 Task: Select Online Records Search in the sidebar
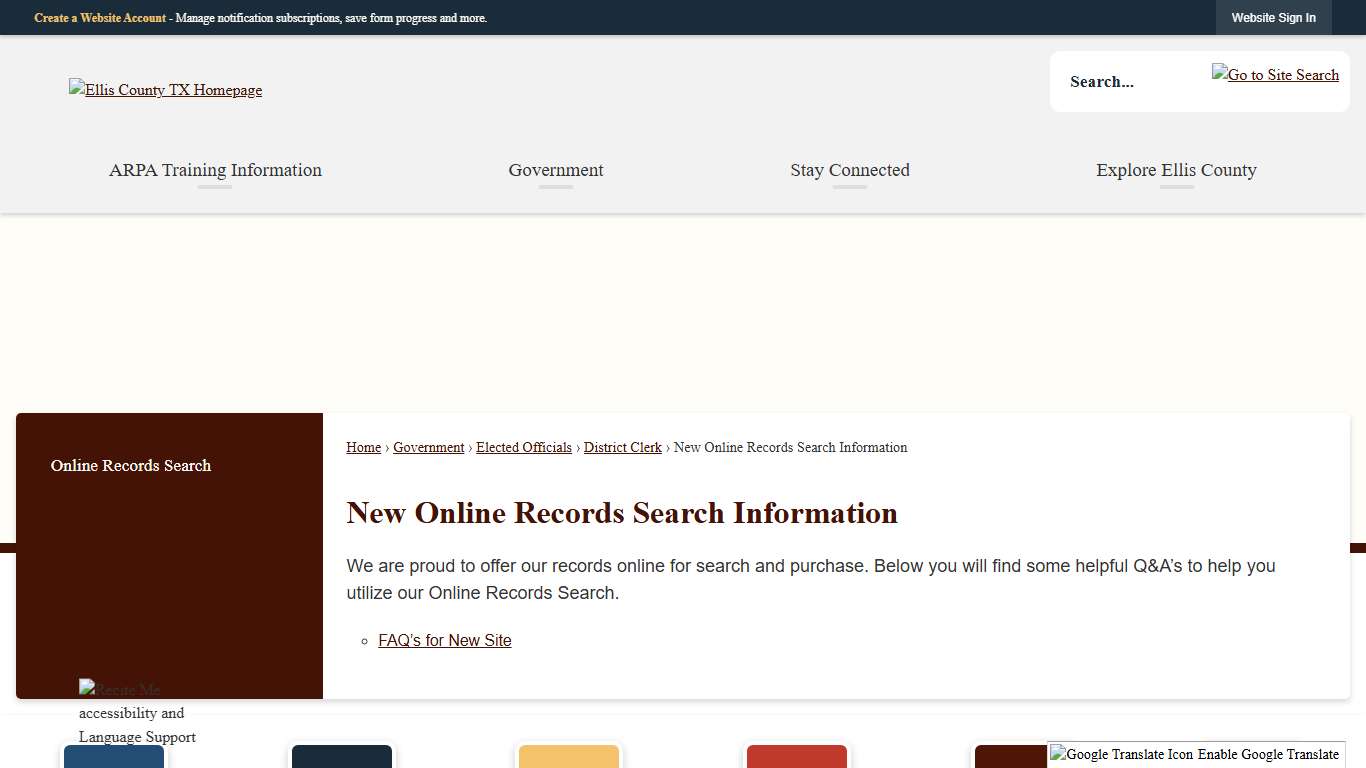coord(131,466)
